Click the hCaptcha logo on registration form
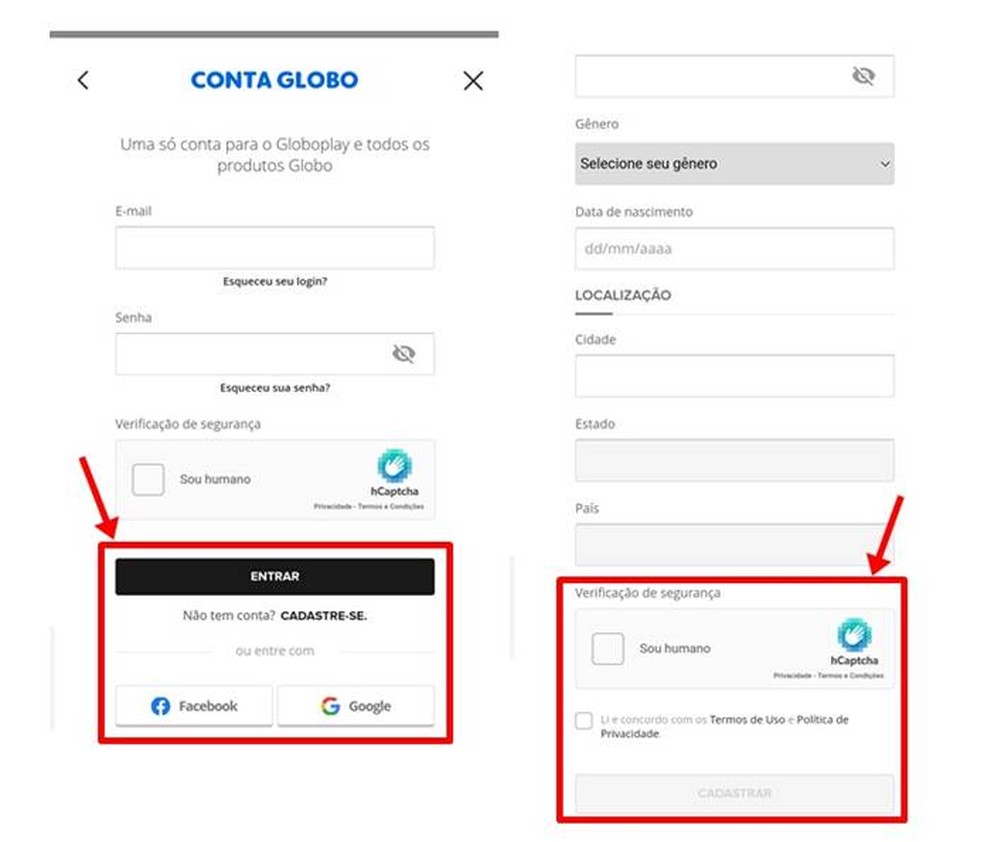 coord(854,635)
